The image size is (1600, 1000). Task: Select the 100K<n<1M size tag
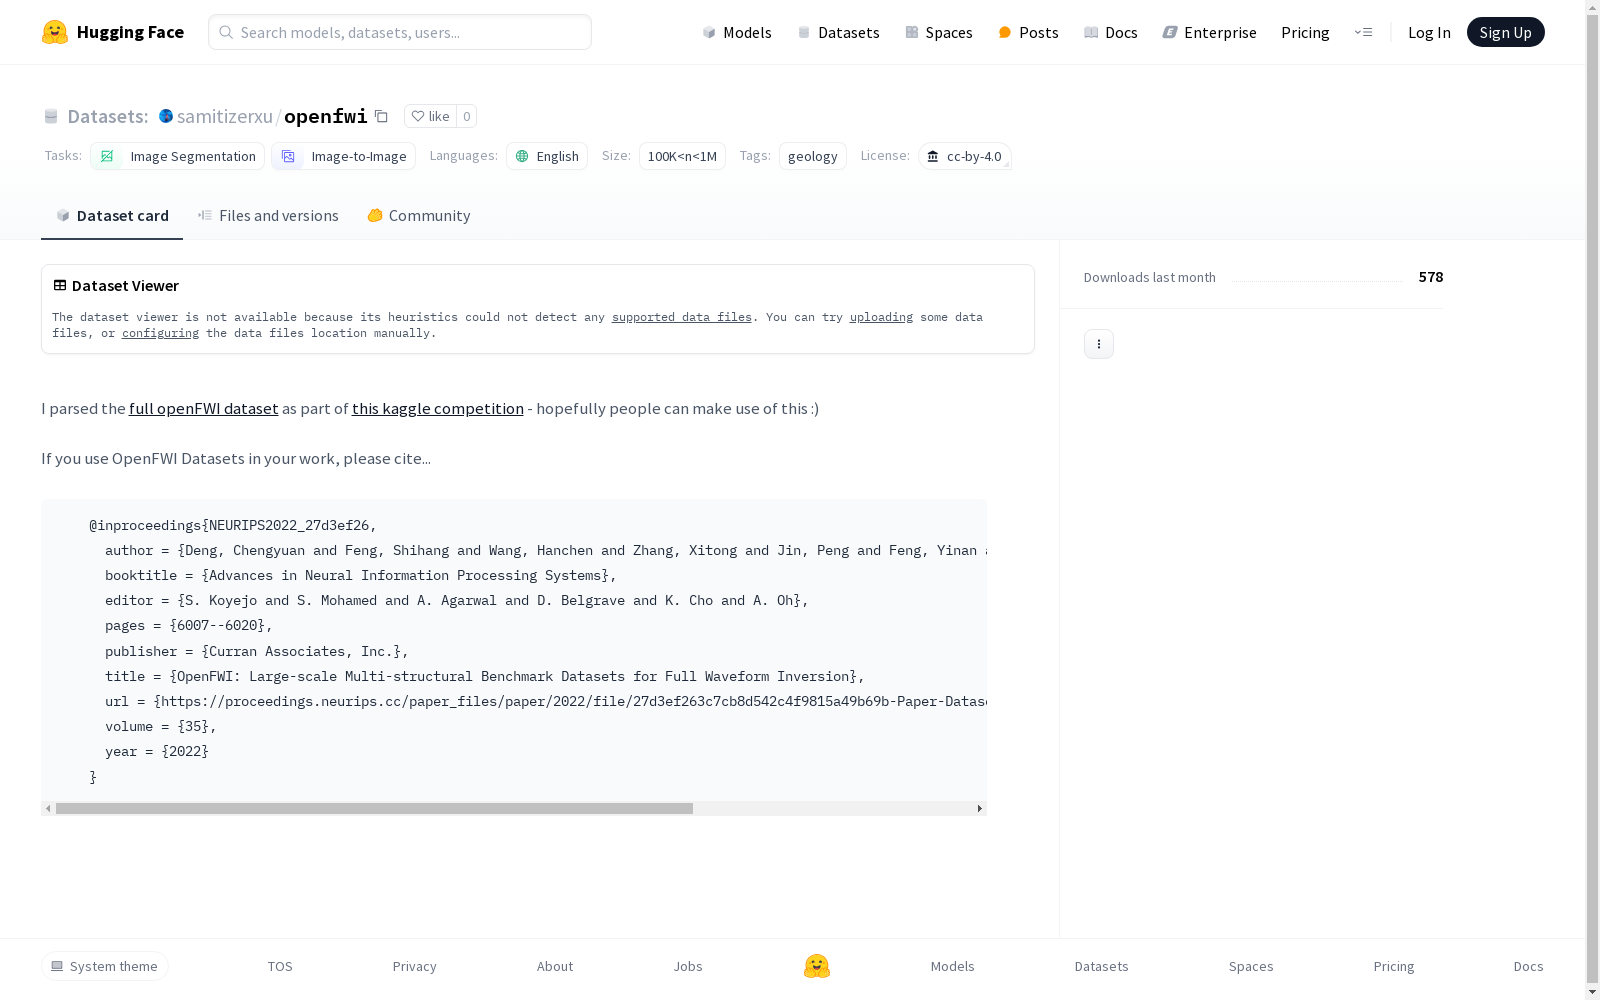(682, 156)
